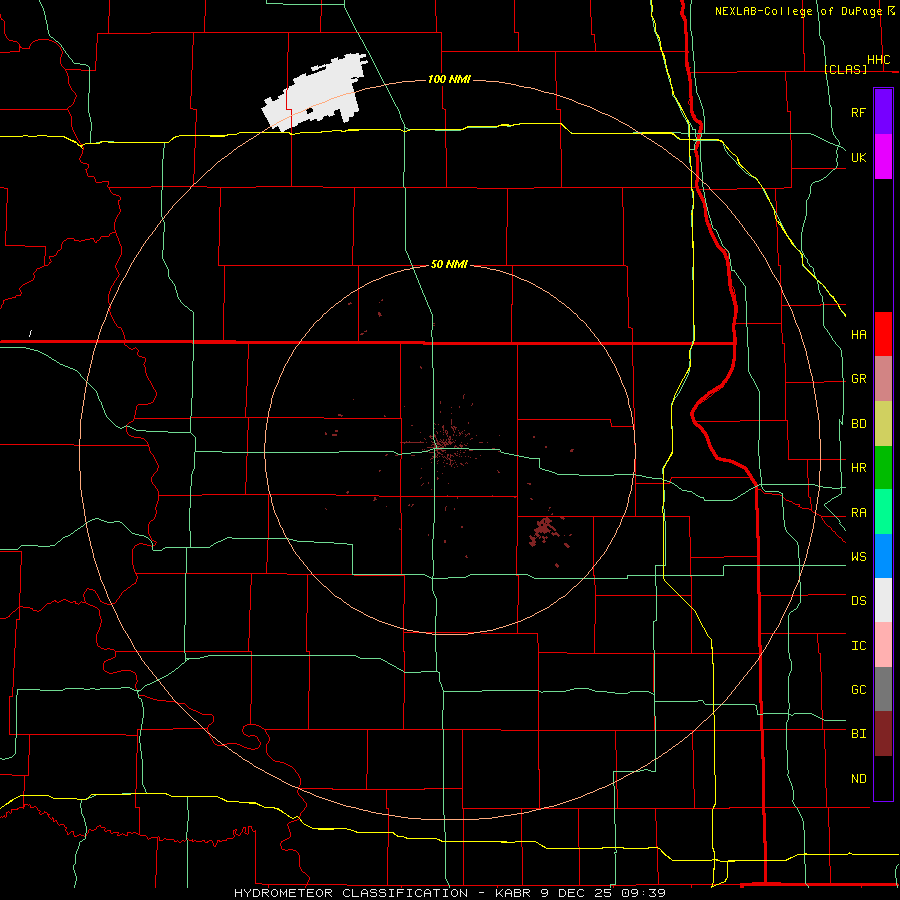Click the RF legend label
The height and width of the screenshot is (900, 900).
tap(858, 112)
